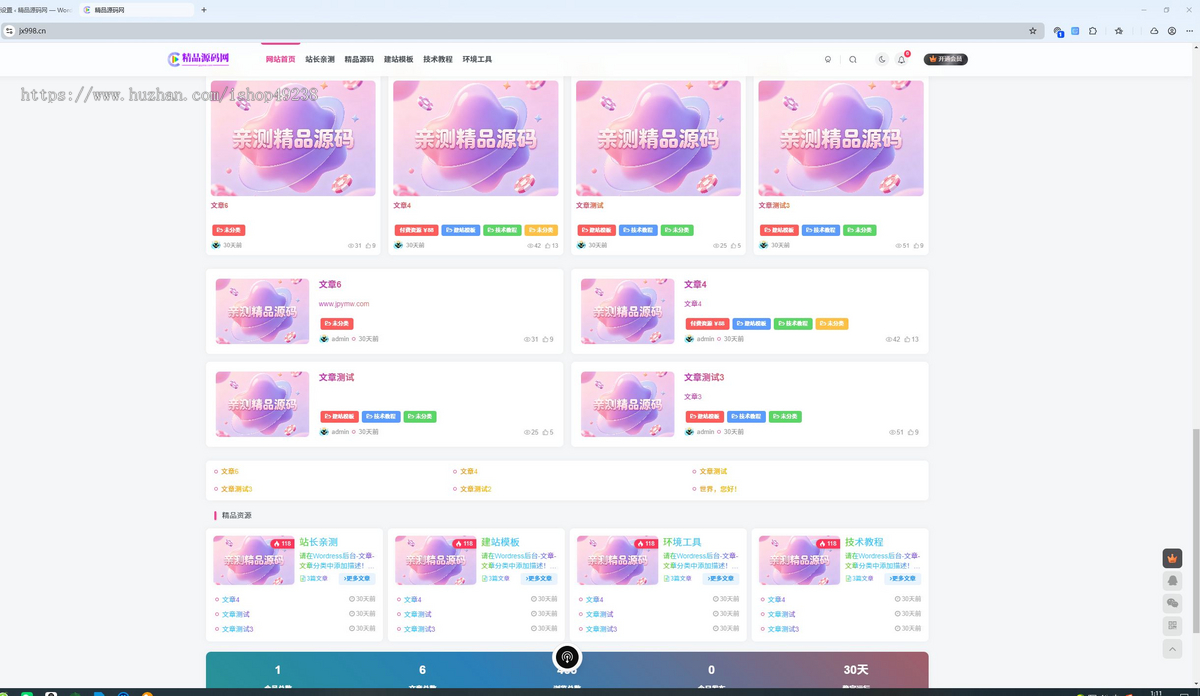This screenshot has height=696, width=1200.
Task: Open the 文章6 list card title with www.jpymw.com
Action: pyautogui.click(x=330, y=285)
